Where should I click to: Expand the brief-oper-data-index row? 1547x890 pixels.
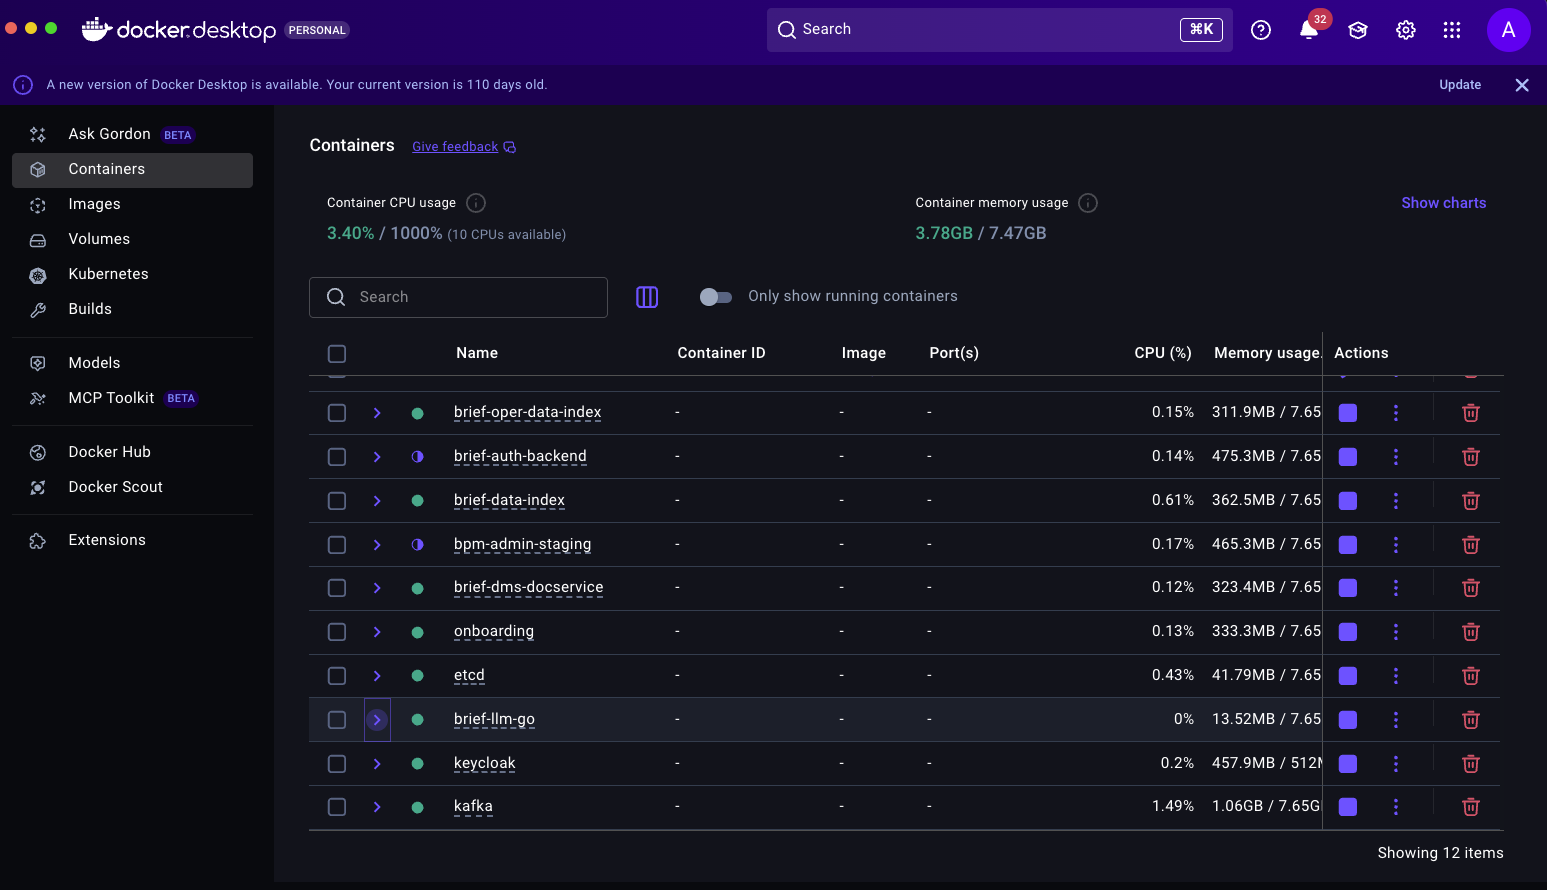tap(377, 413)
